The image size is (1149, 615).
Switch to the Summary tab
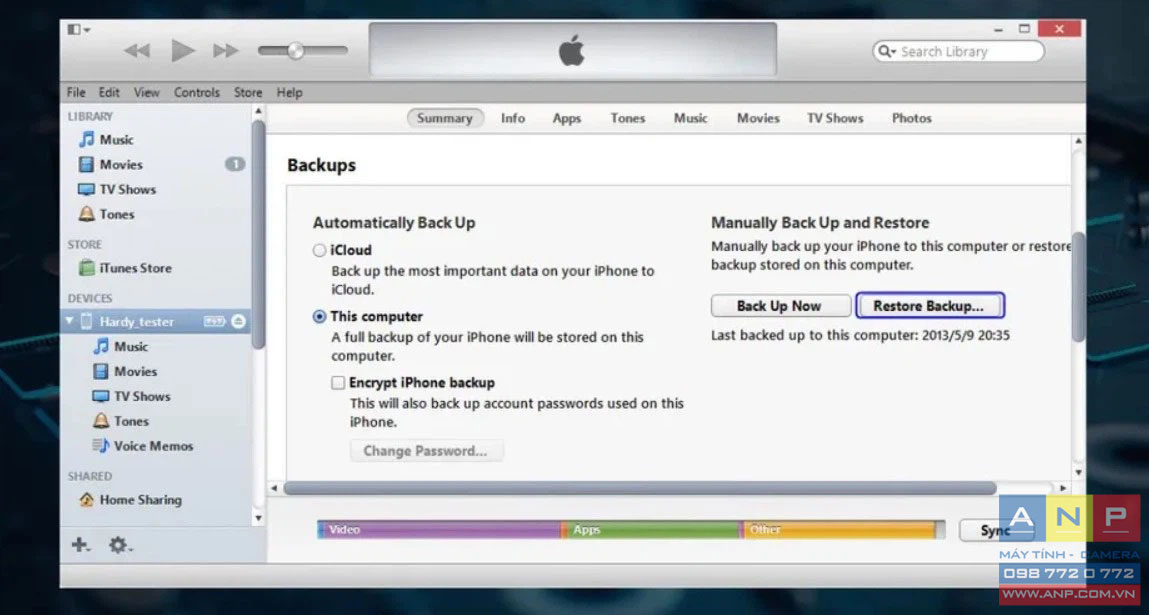[x=445, y=118]
